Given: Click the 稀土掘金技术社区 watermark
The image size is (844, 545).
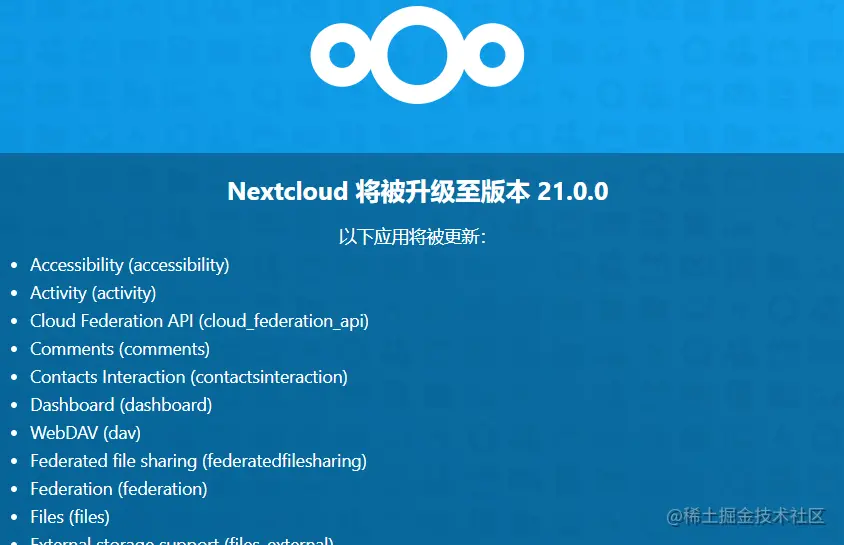Looking at the screenshot, I should tap(745, 516).
